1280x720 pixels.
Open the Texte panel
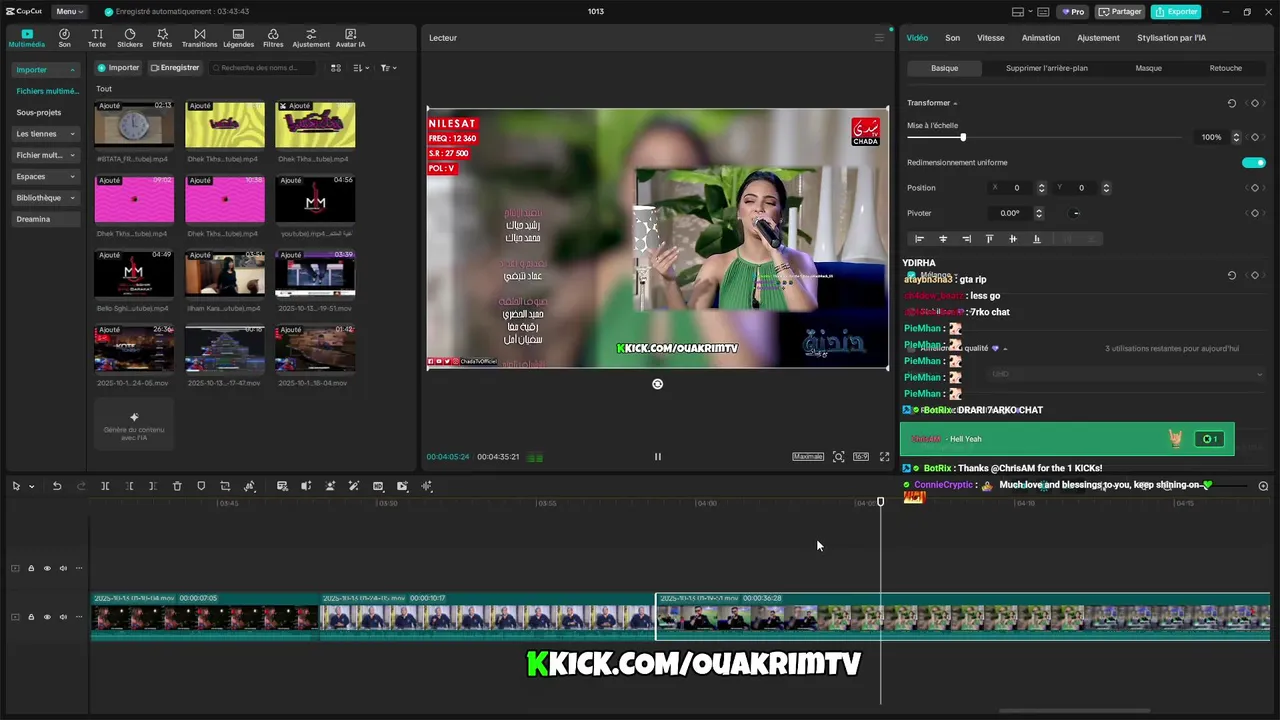pyautogui.click(x=97, y=38)
